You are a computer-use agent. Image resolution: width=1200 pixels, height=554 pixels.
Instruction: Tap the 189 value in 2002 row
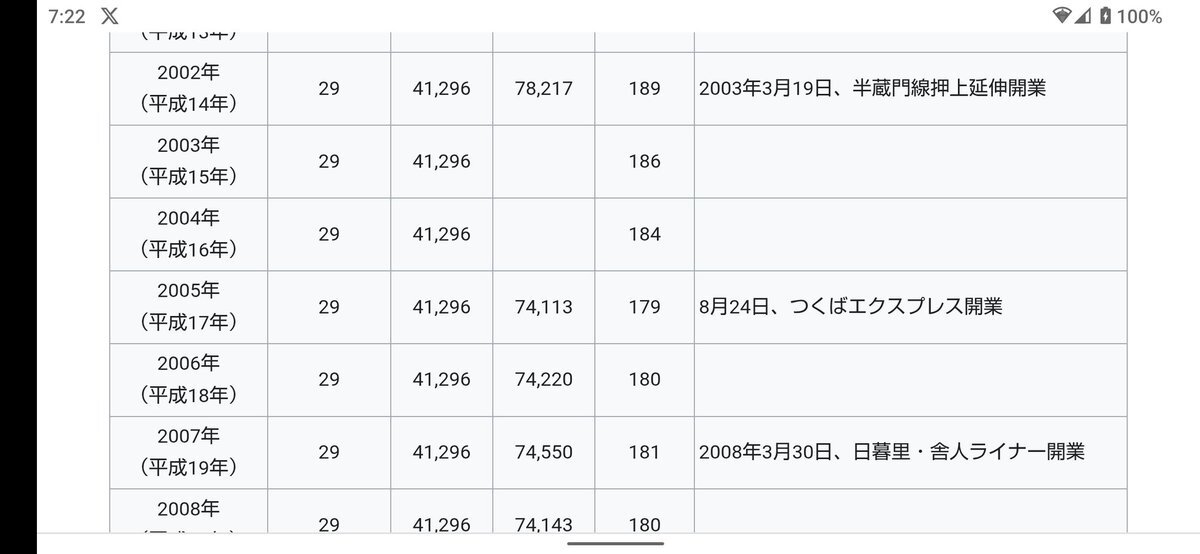coord(645,88)
